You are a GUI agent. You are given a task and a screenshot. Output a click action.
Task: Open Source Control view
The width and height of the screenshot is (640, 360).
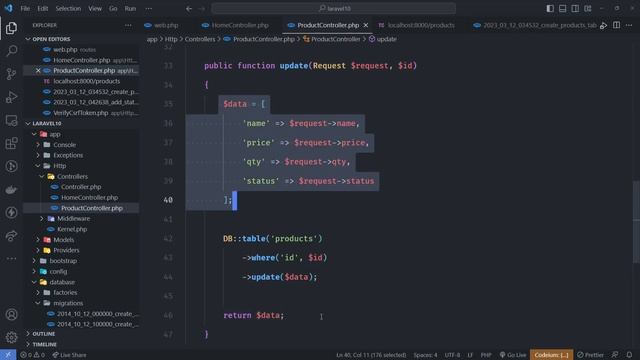tap(11, 74)
